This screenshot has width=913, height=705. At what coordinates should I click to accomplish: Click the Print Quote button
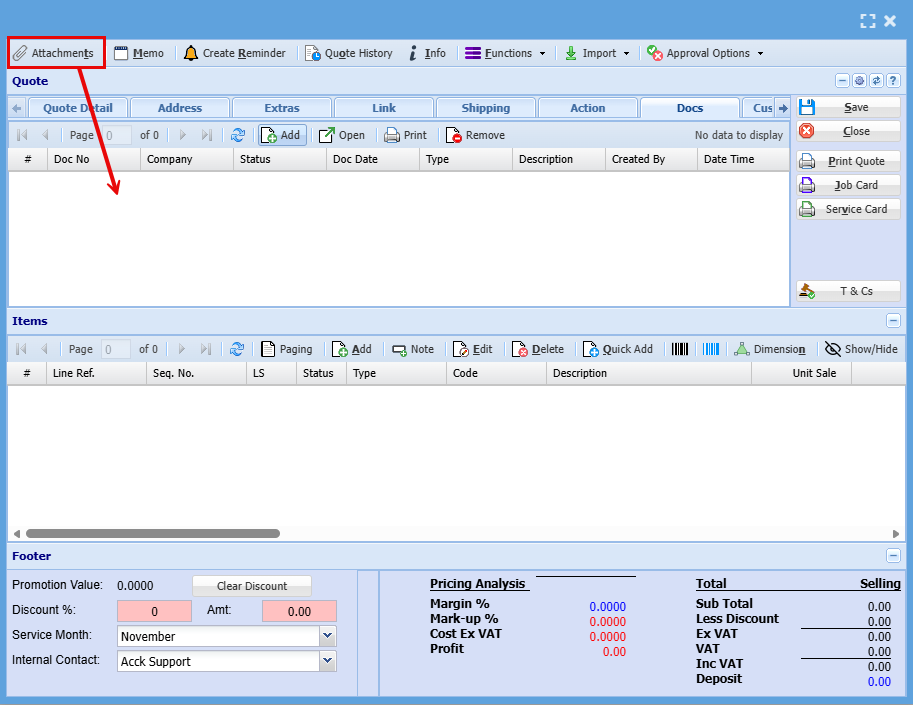pos(848,161)
